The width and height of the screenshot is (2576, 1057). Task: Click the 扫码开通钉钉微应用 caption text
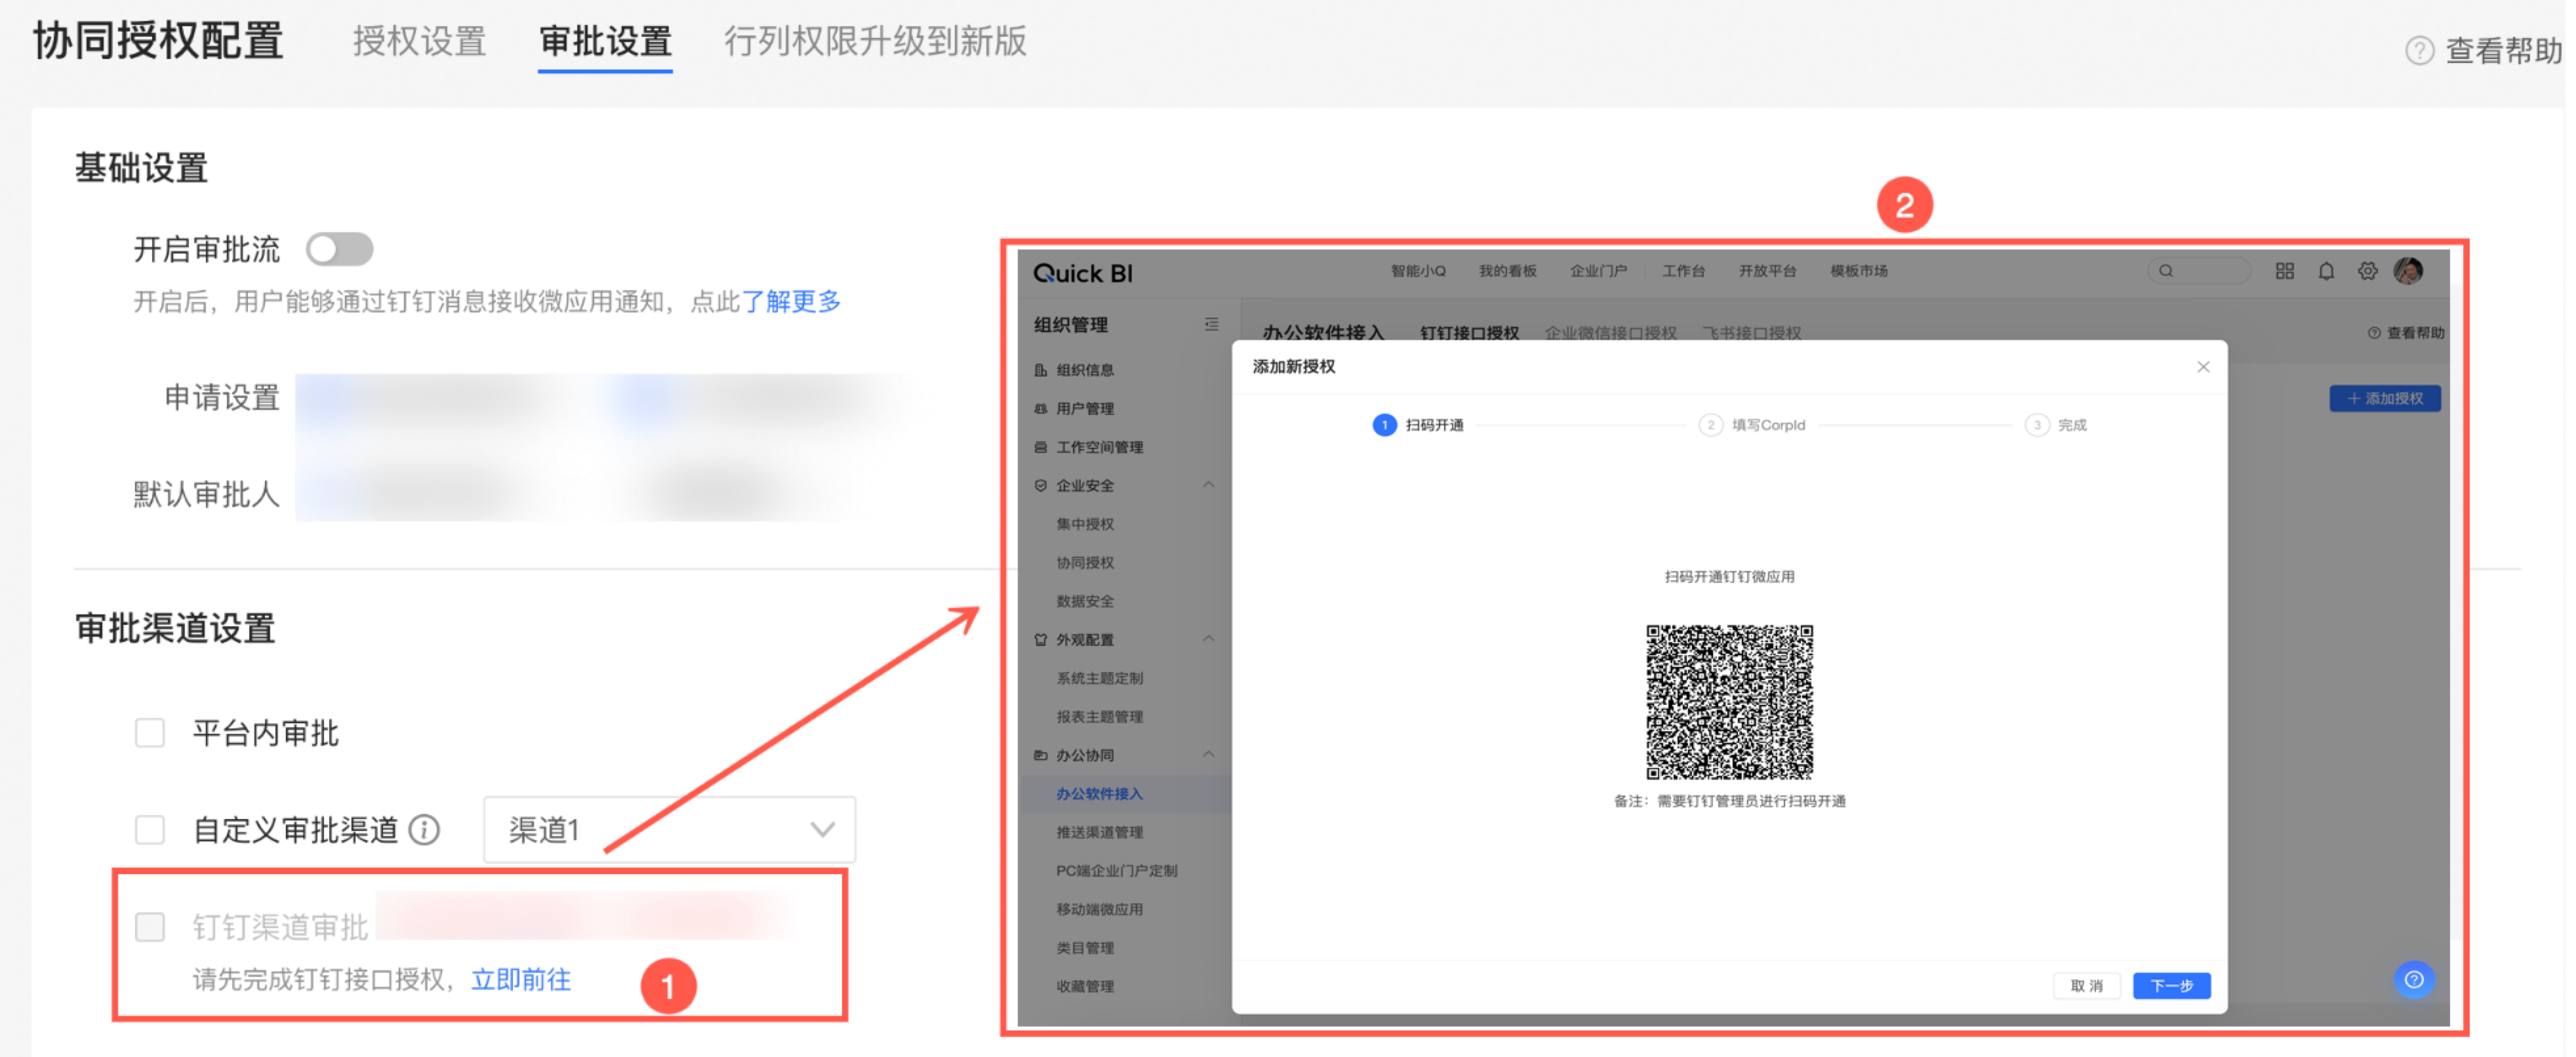click(1729, 577)
